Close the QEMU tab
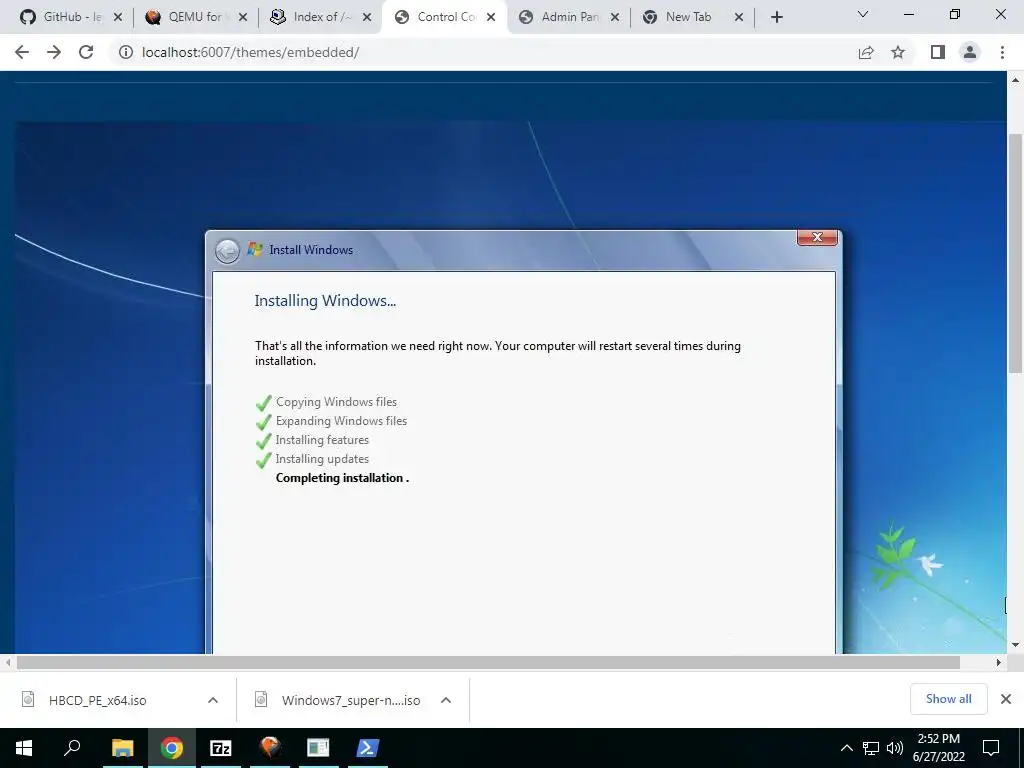Viewport: 1024px width, 768px height. 242,18
